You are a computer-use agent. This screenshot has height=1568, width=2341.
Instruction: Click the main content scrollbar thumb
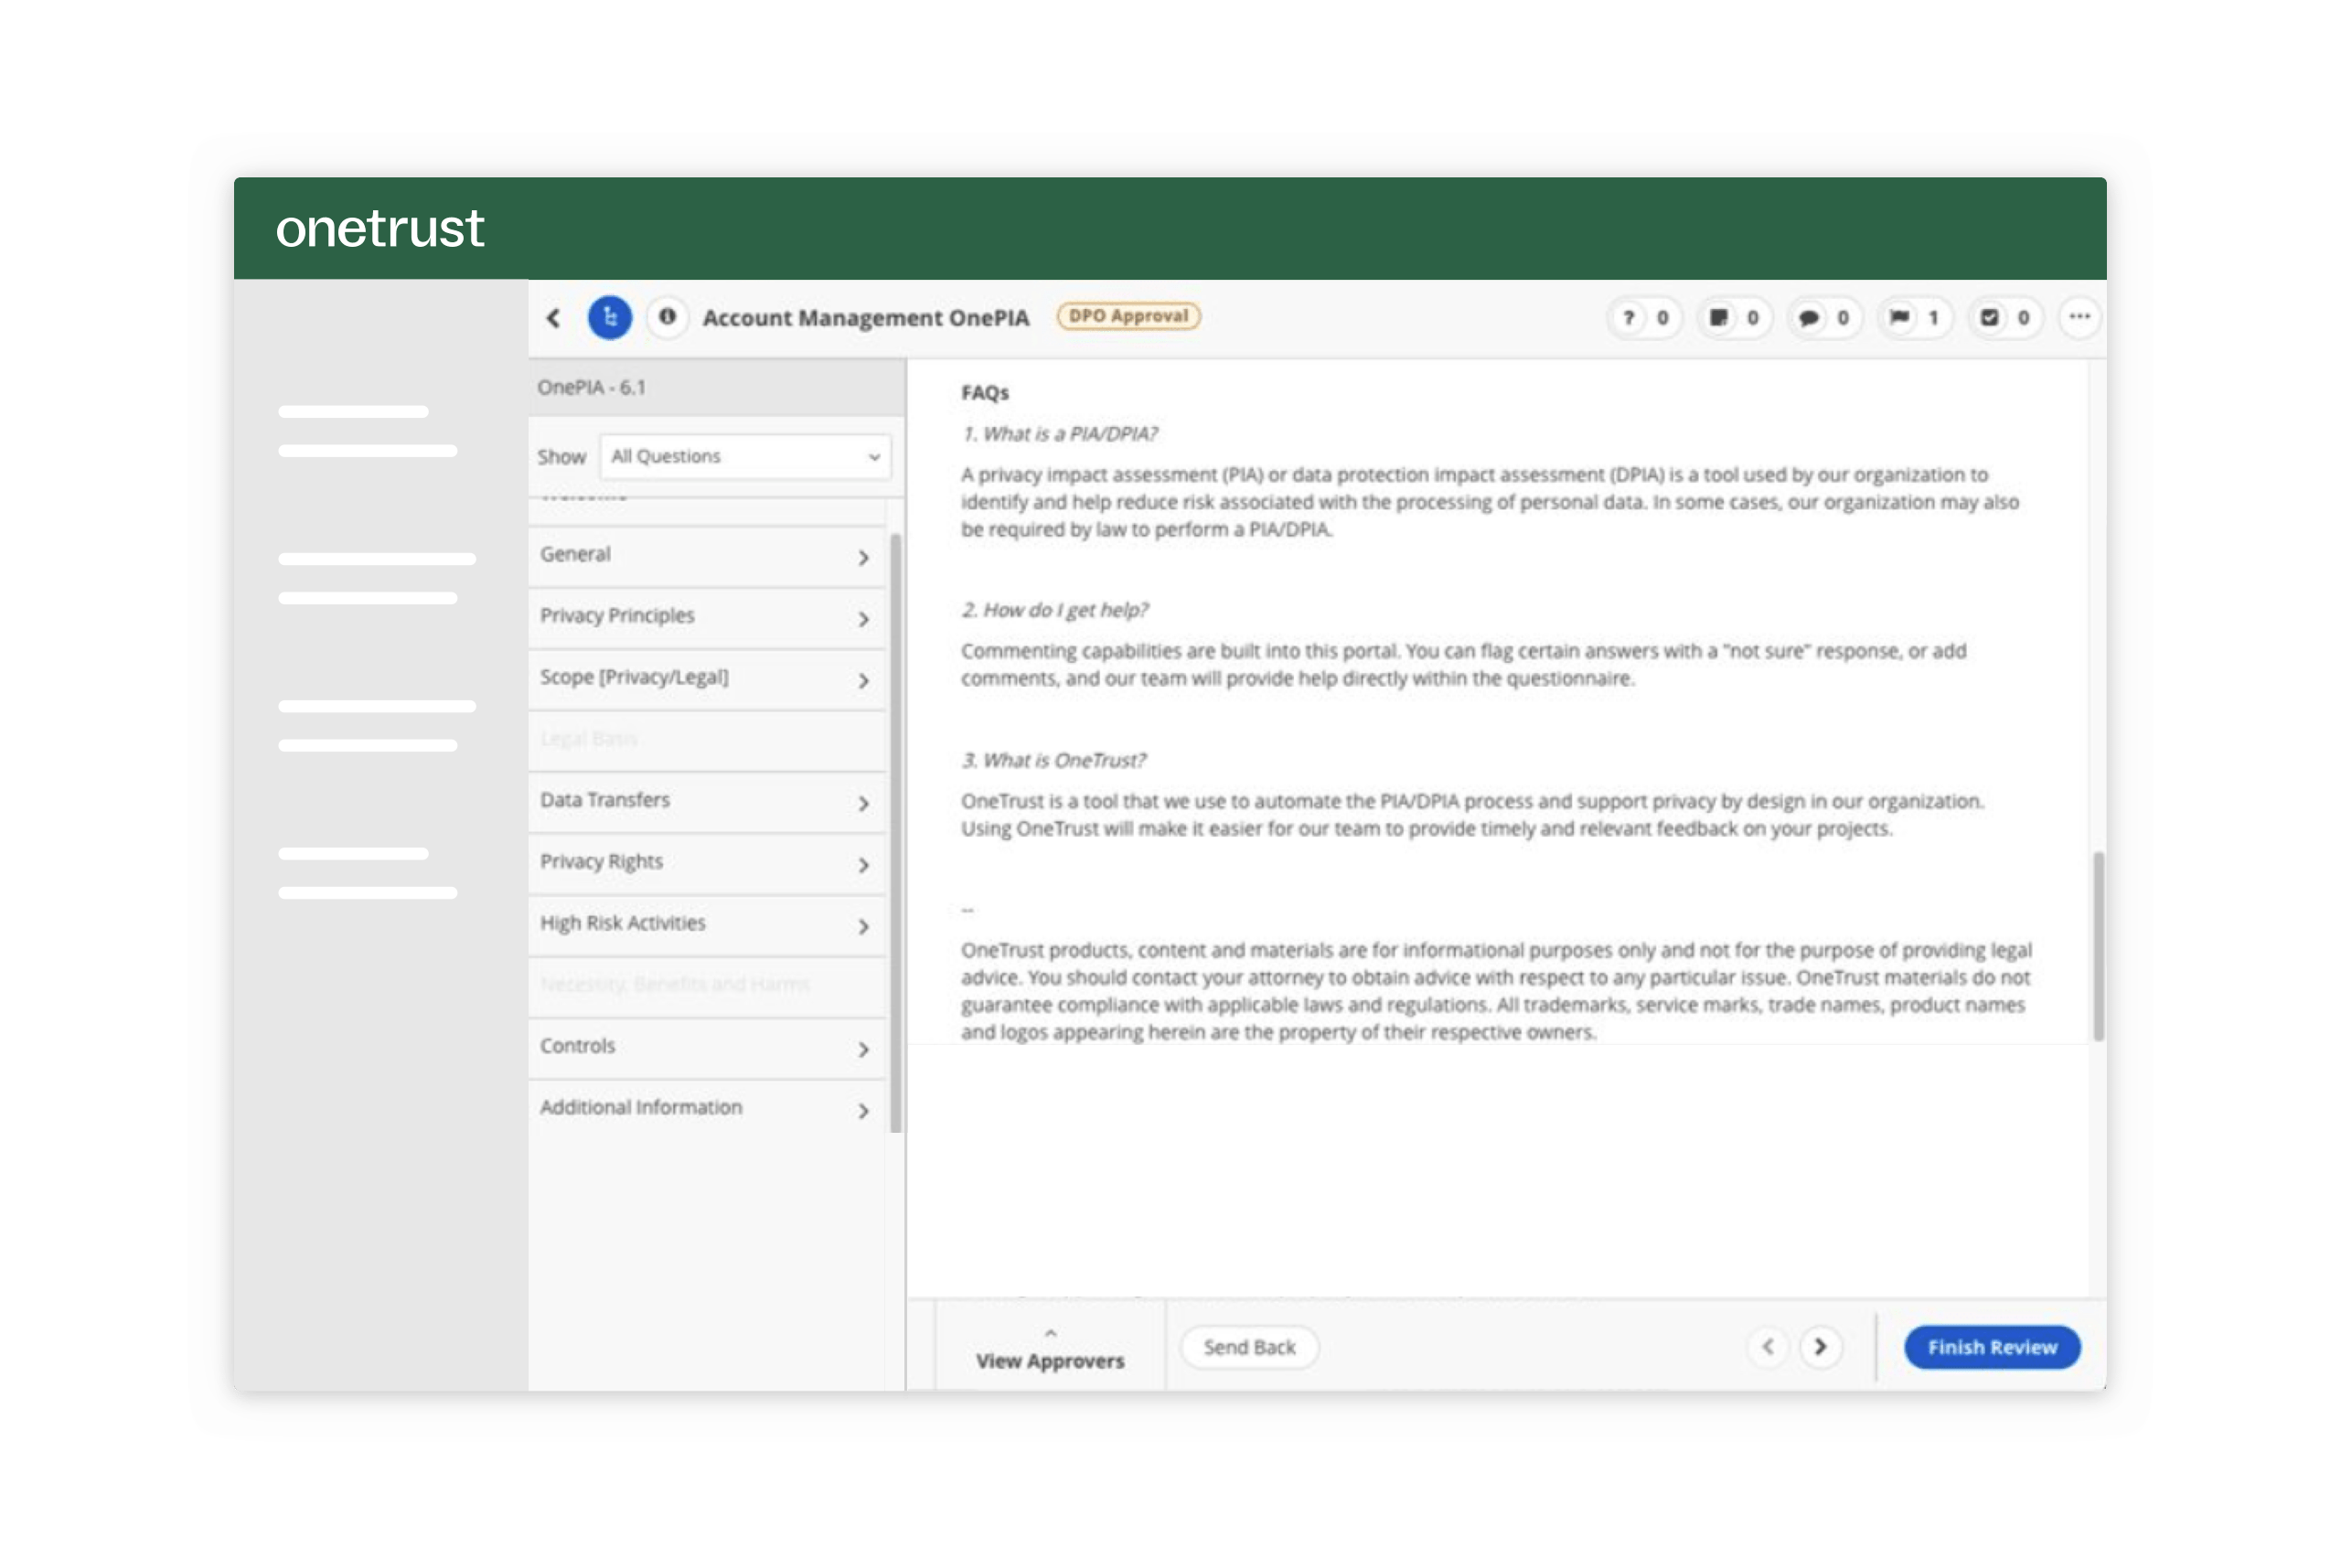(x=2098, y=946)
